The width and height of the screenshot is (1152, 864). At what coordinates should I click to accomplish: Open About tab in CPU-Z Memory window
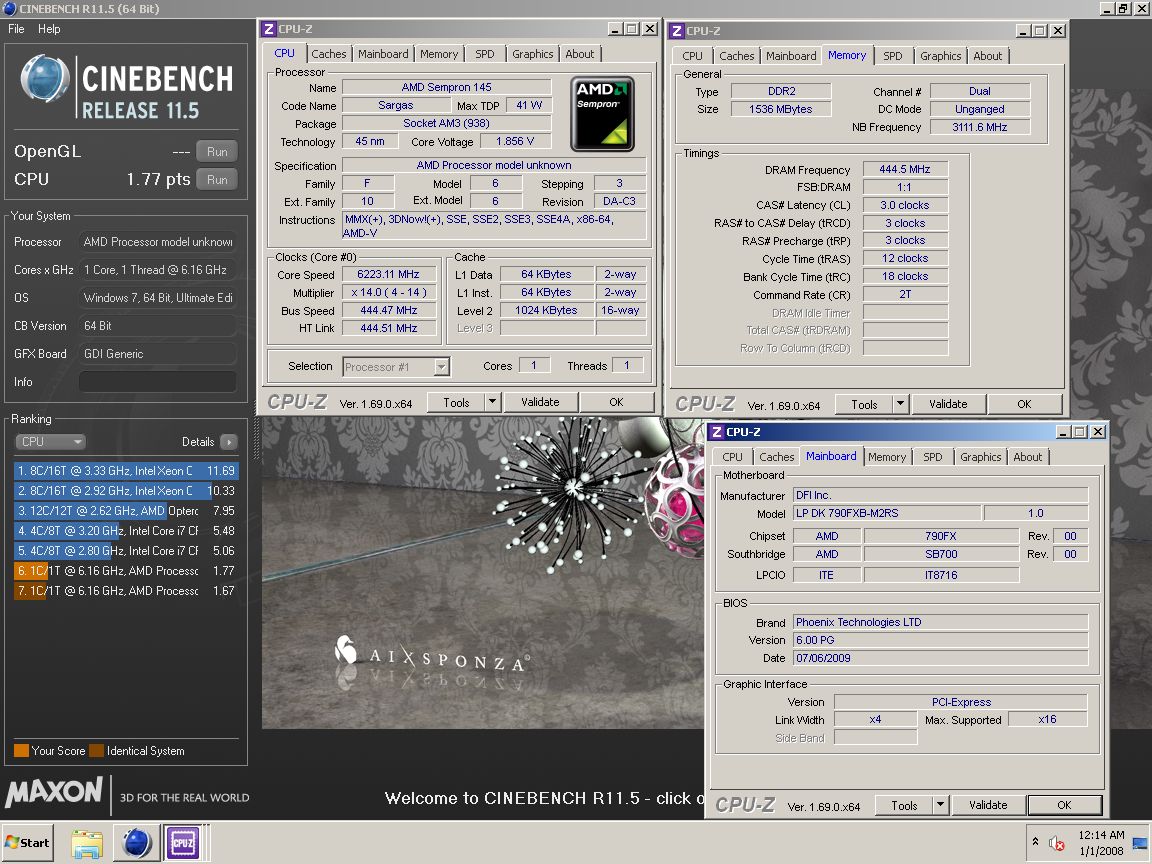987,56
